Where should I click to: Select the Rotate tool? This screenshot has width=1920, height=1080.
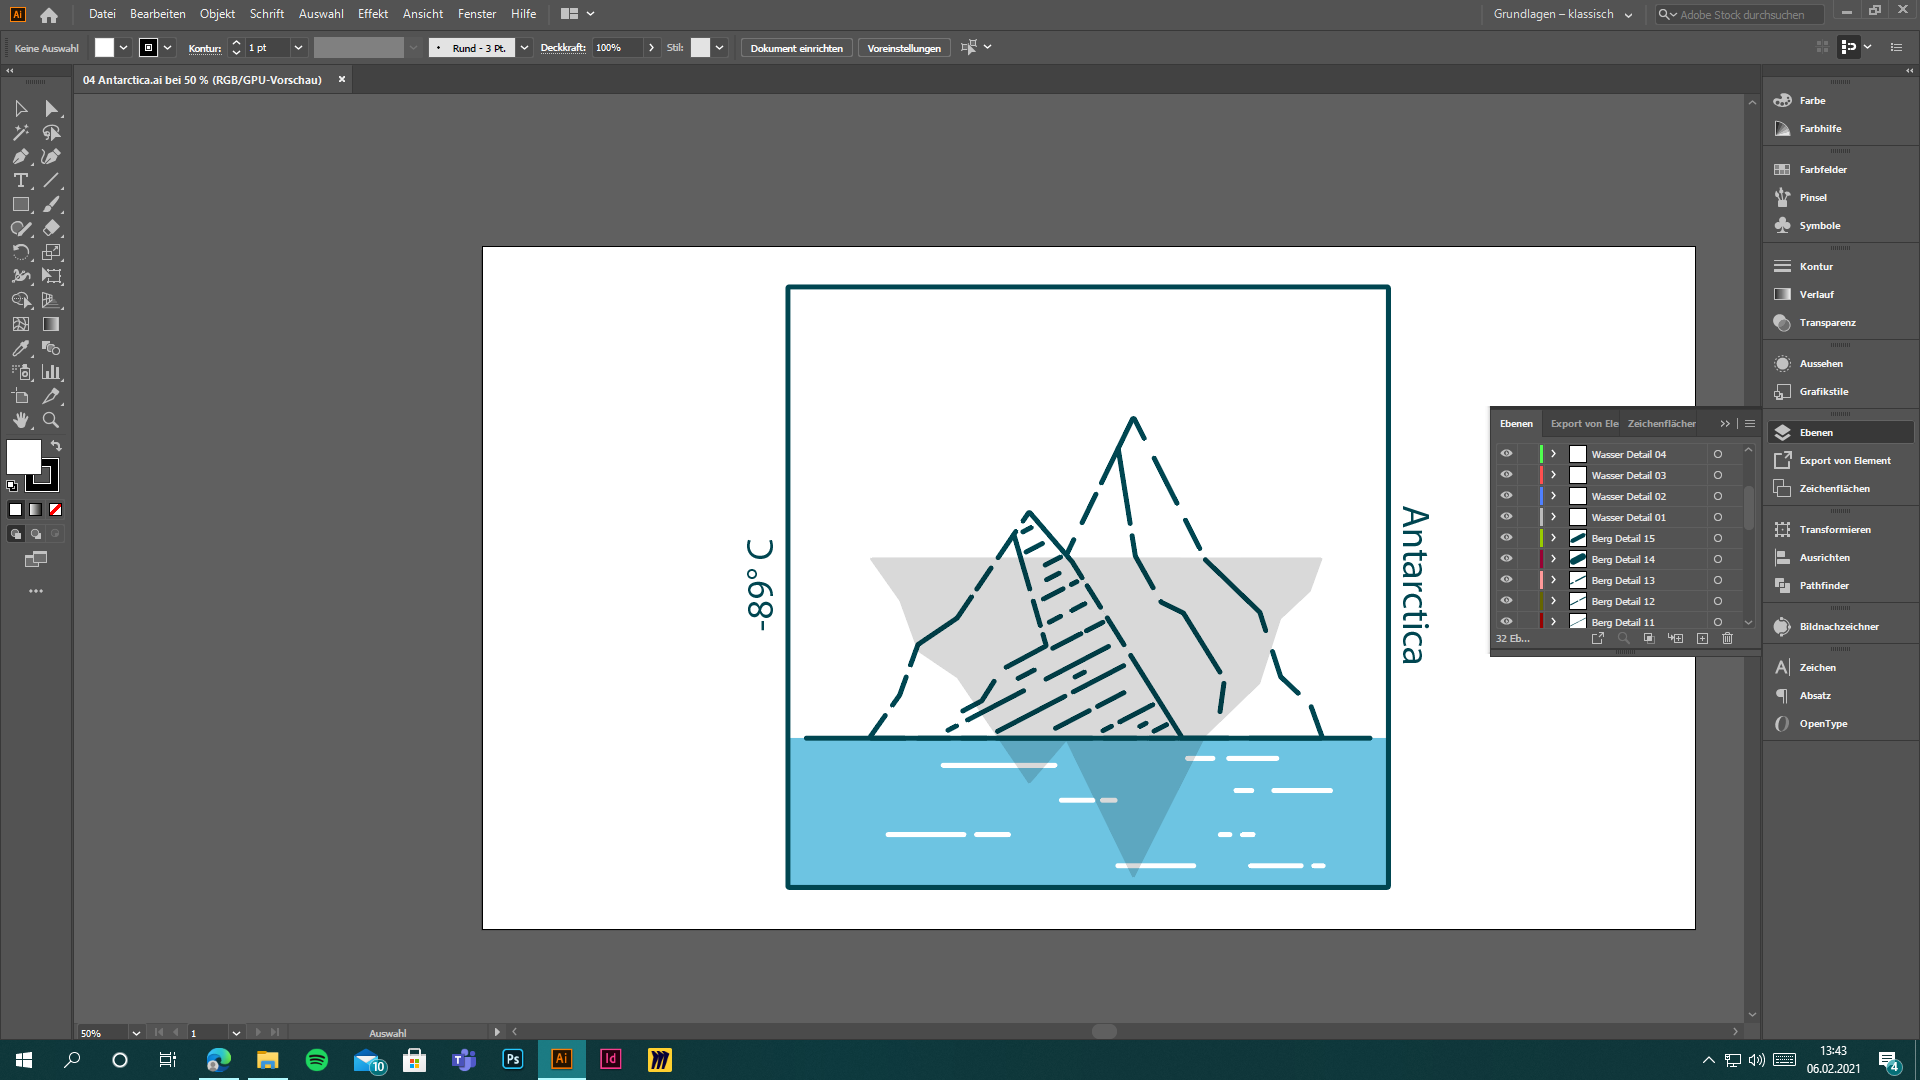click(21, 252)
